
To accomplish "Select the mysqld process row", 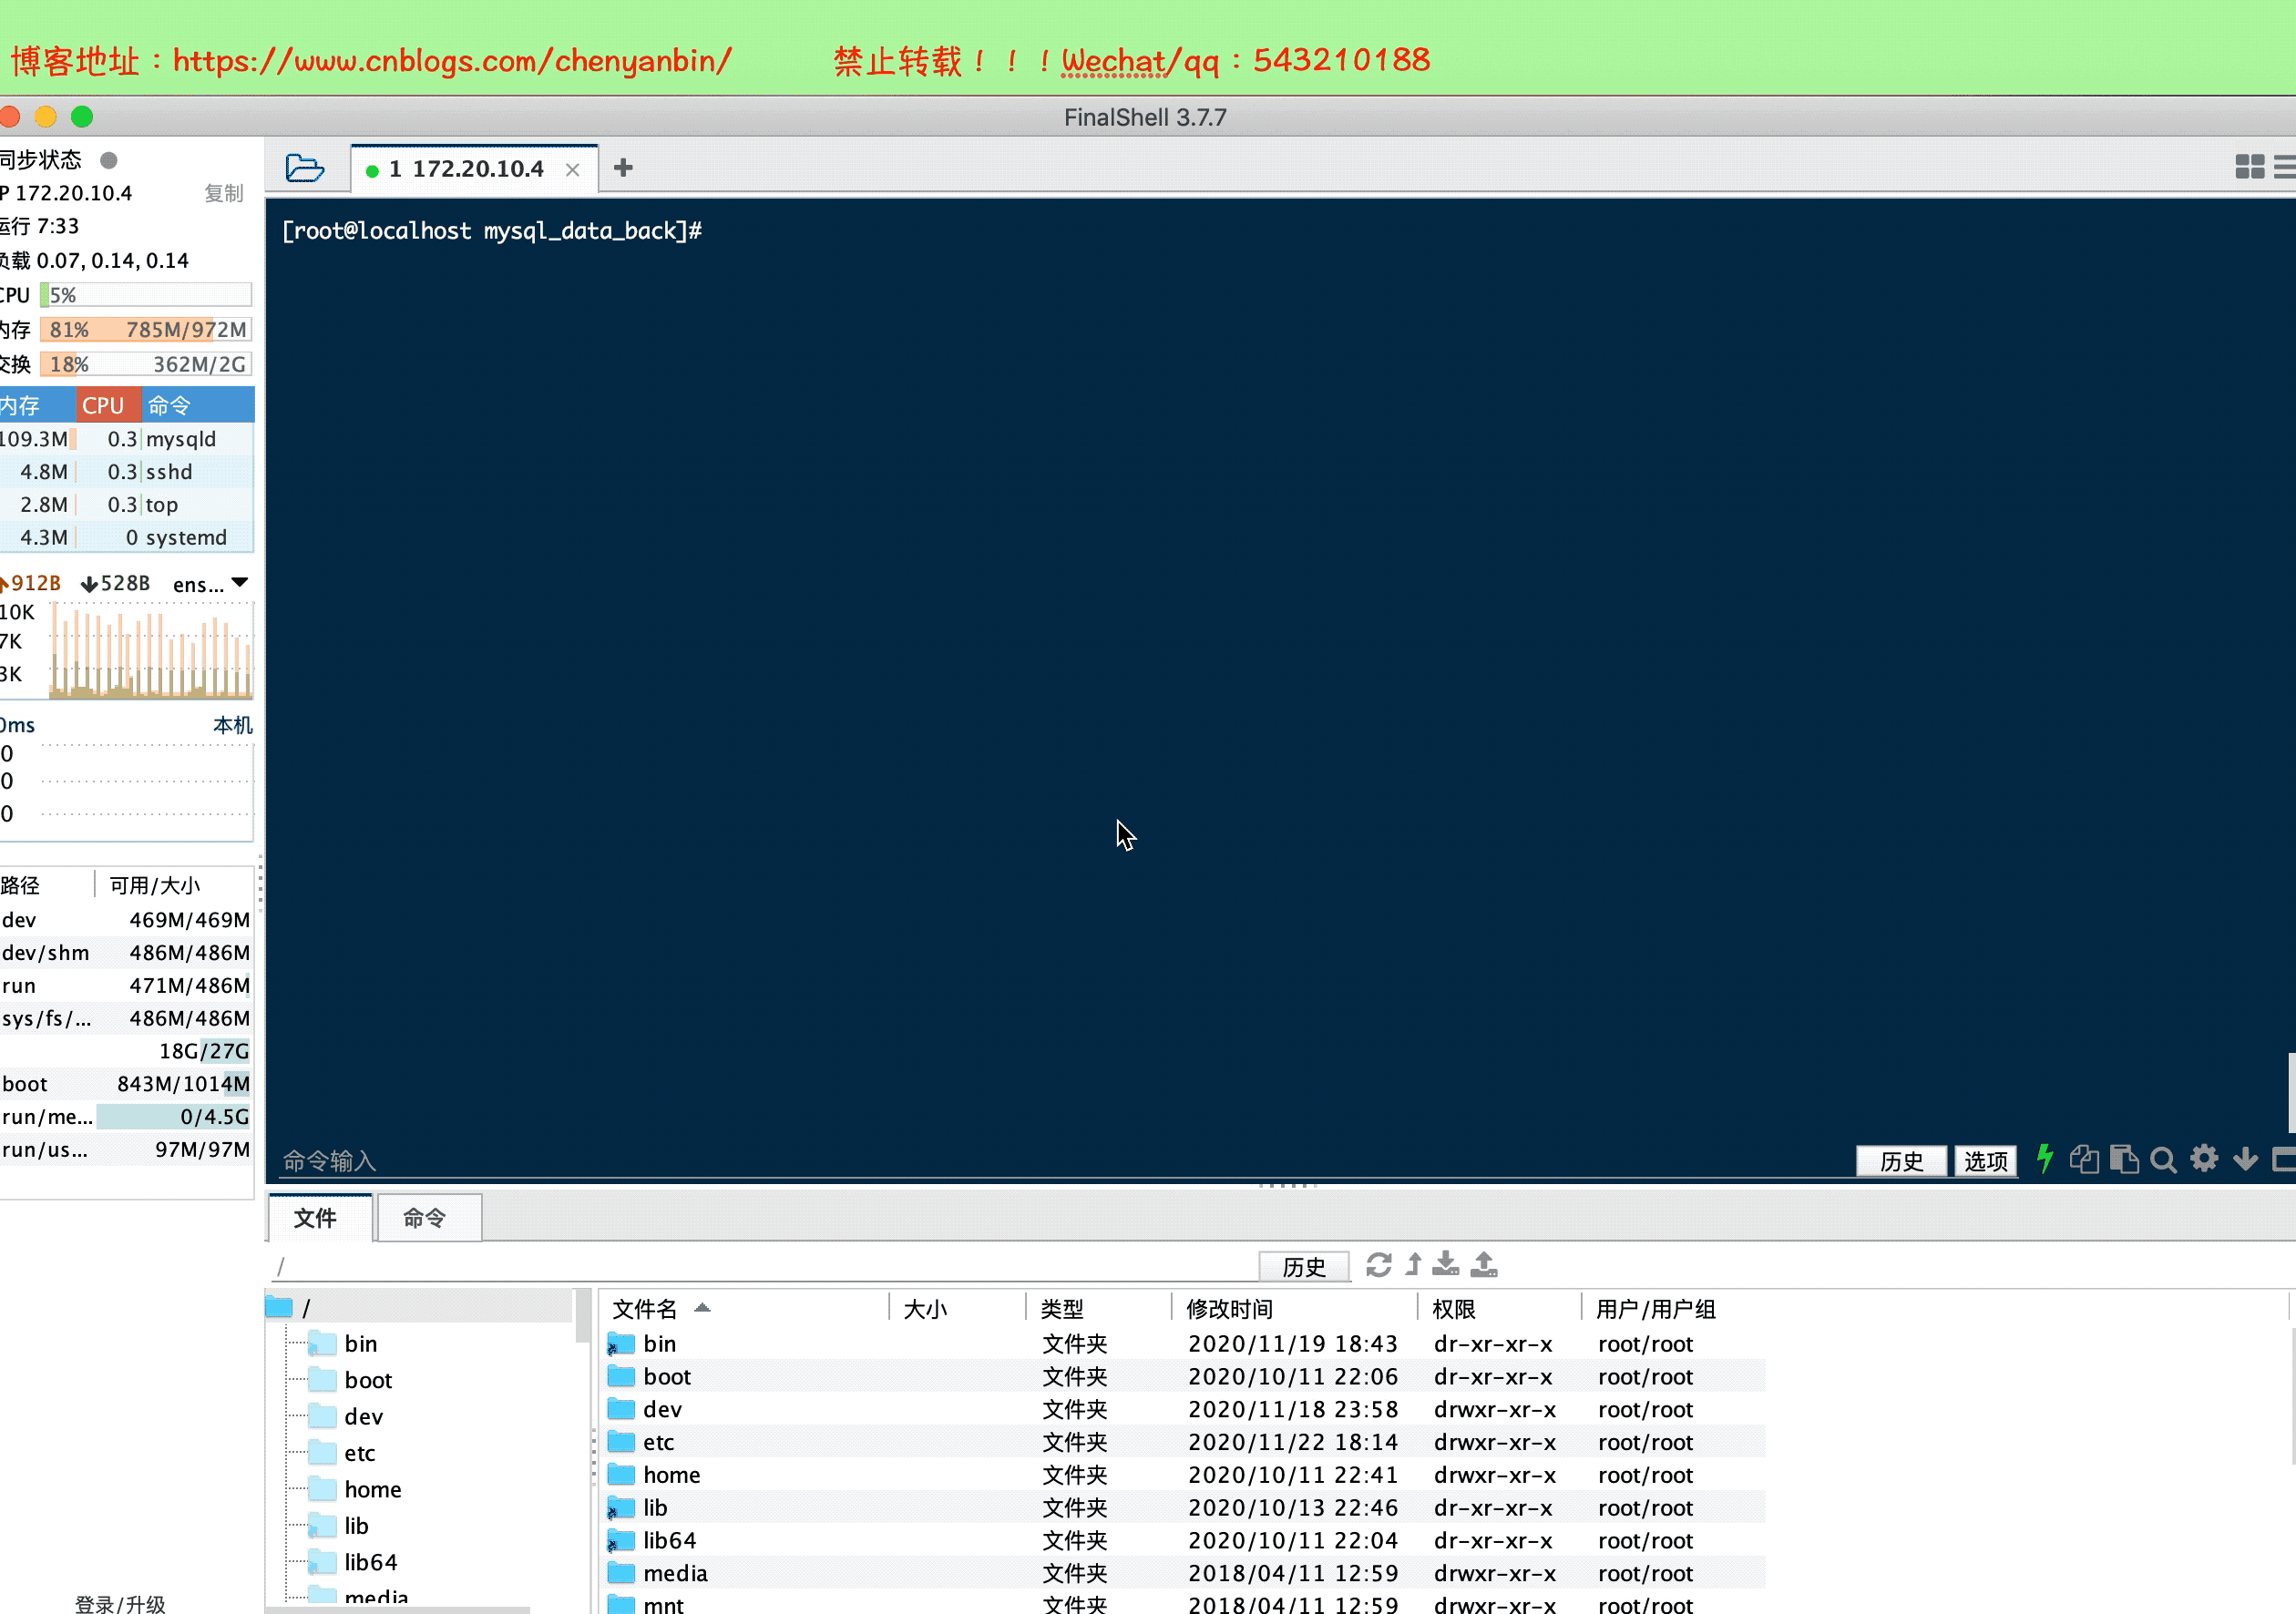I will [127, 439].
